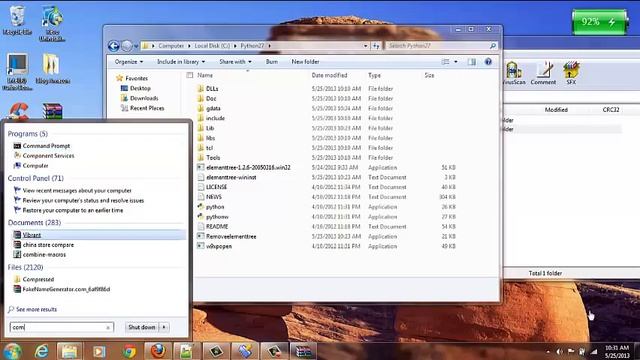Open WinRAR from the taskbar

pos(303,351)
